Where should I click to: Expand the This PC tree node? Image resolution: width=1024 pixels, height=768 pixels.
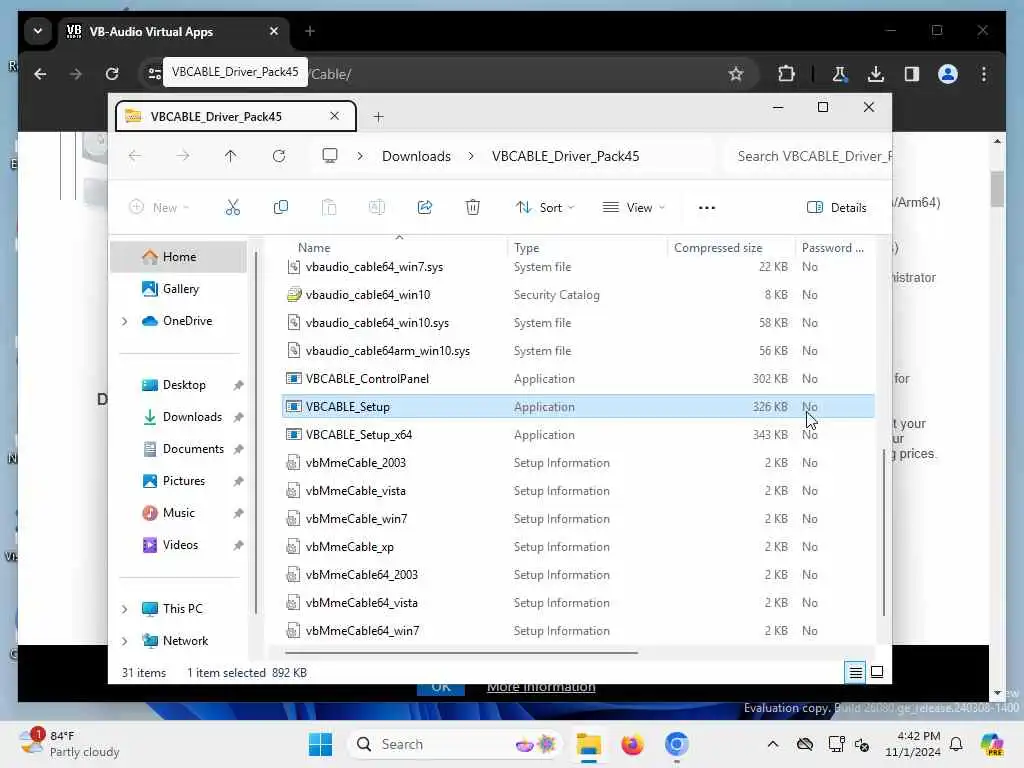tap(125, 609)
